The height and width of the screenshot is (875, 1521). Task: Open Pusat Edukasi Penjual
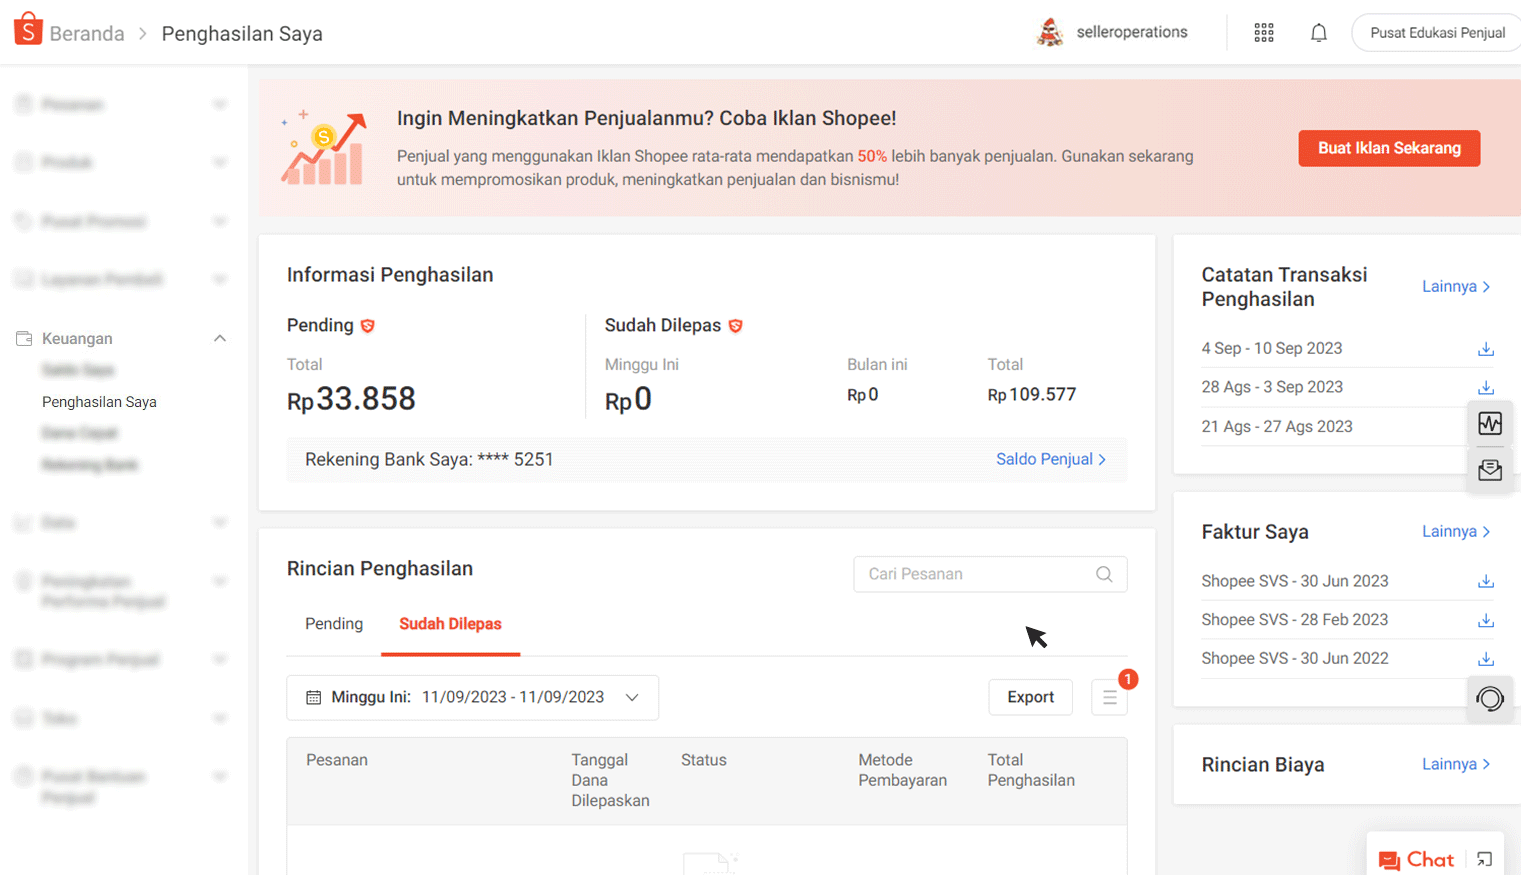point(1437,33)
